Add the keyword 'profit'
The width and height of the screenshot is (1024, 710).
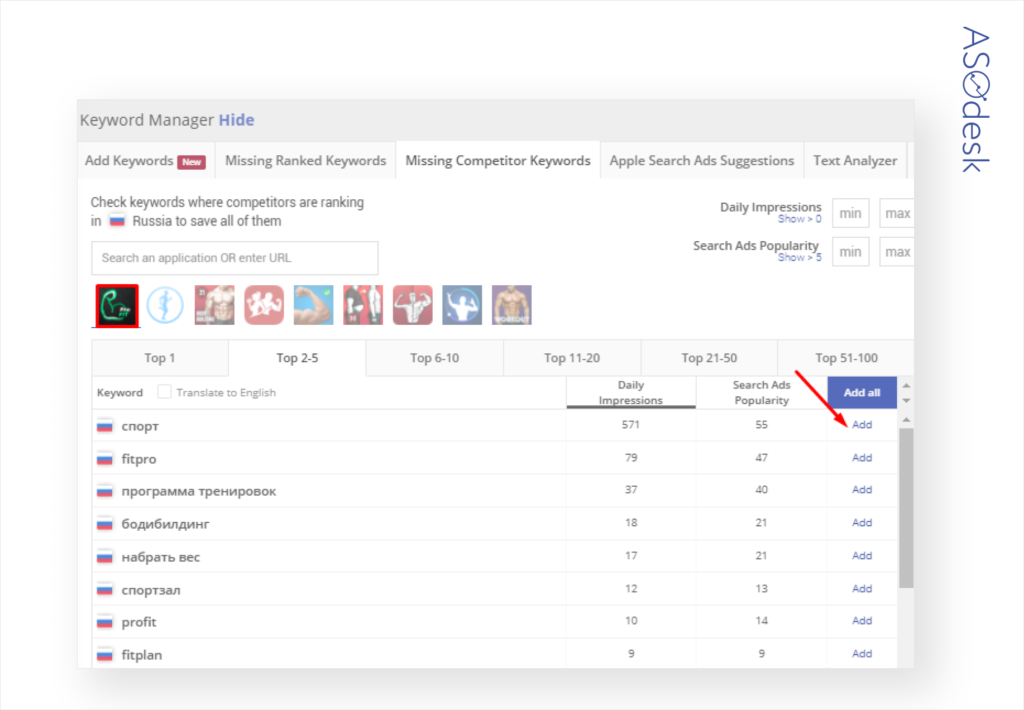(x=862, y=621)
